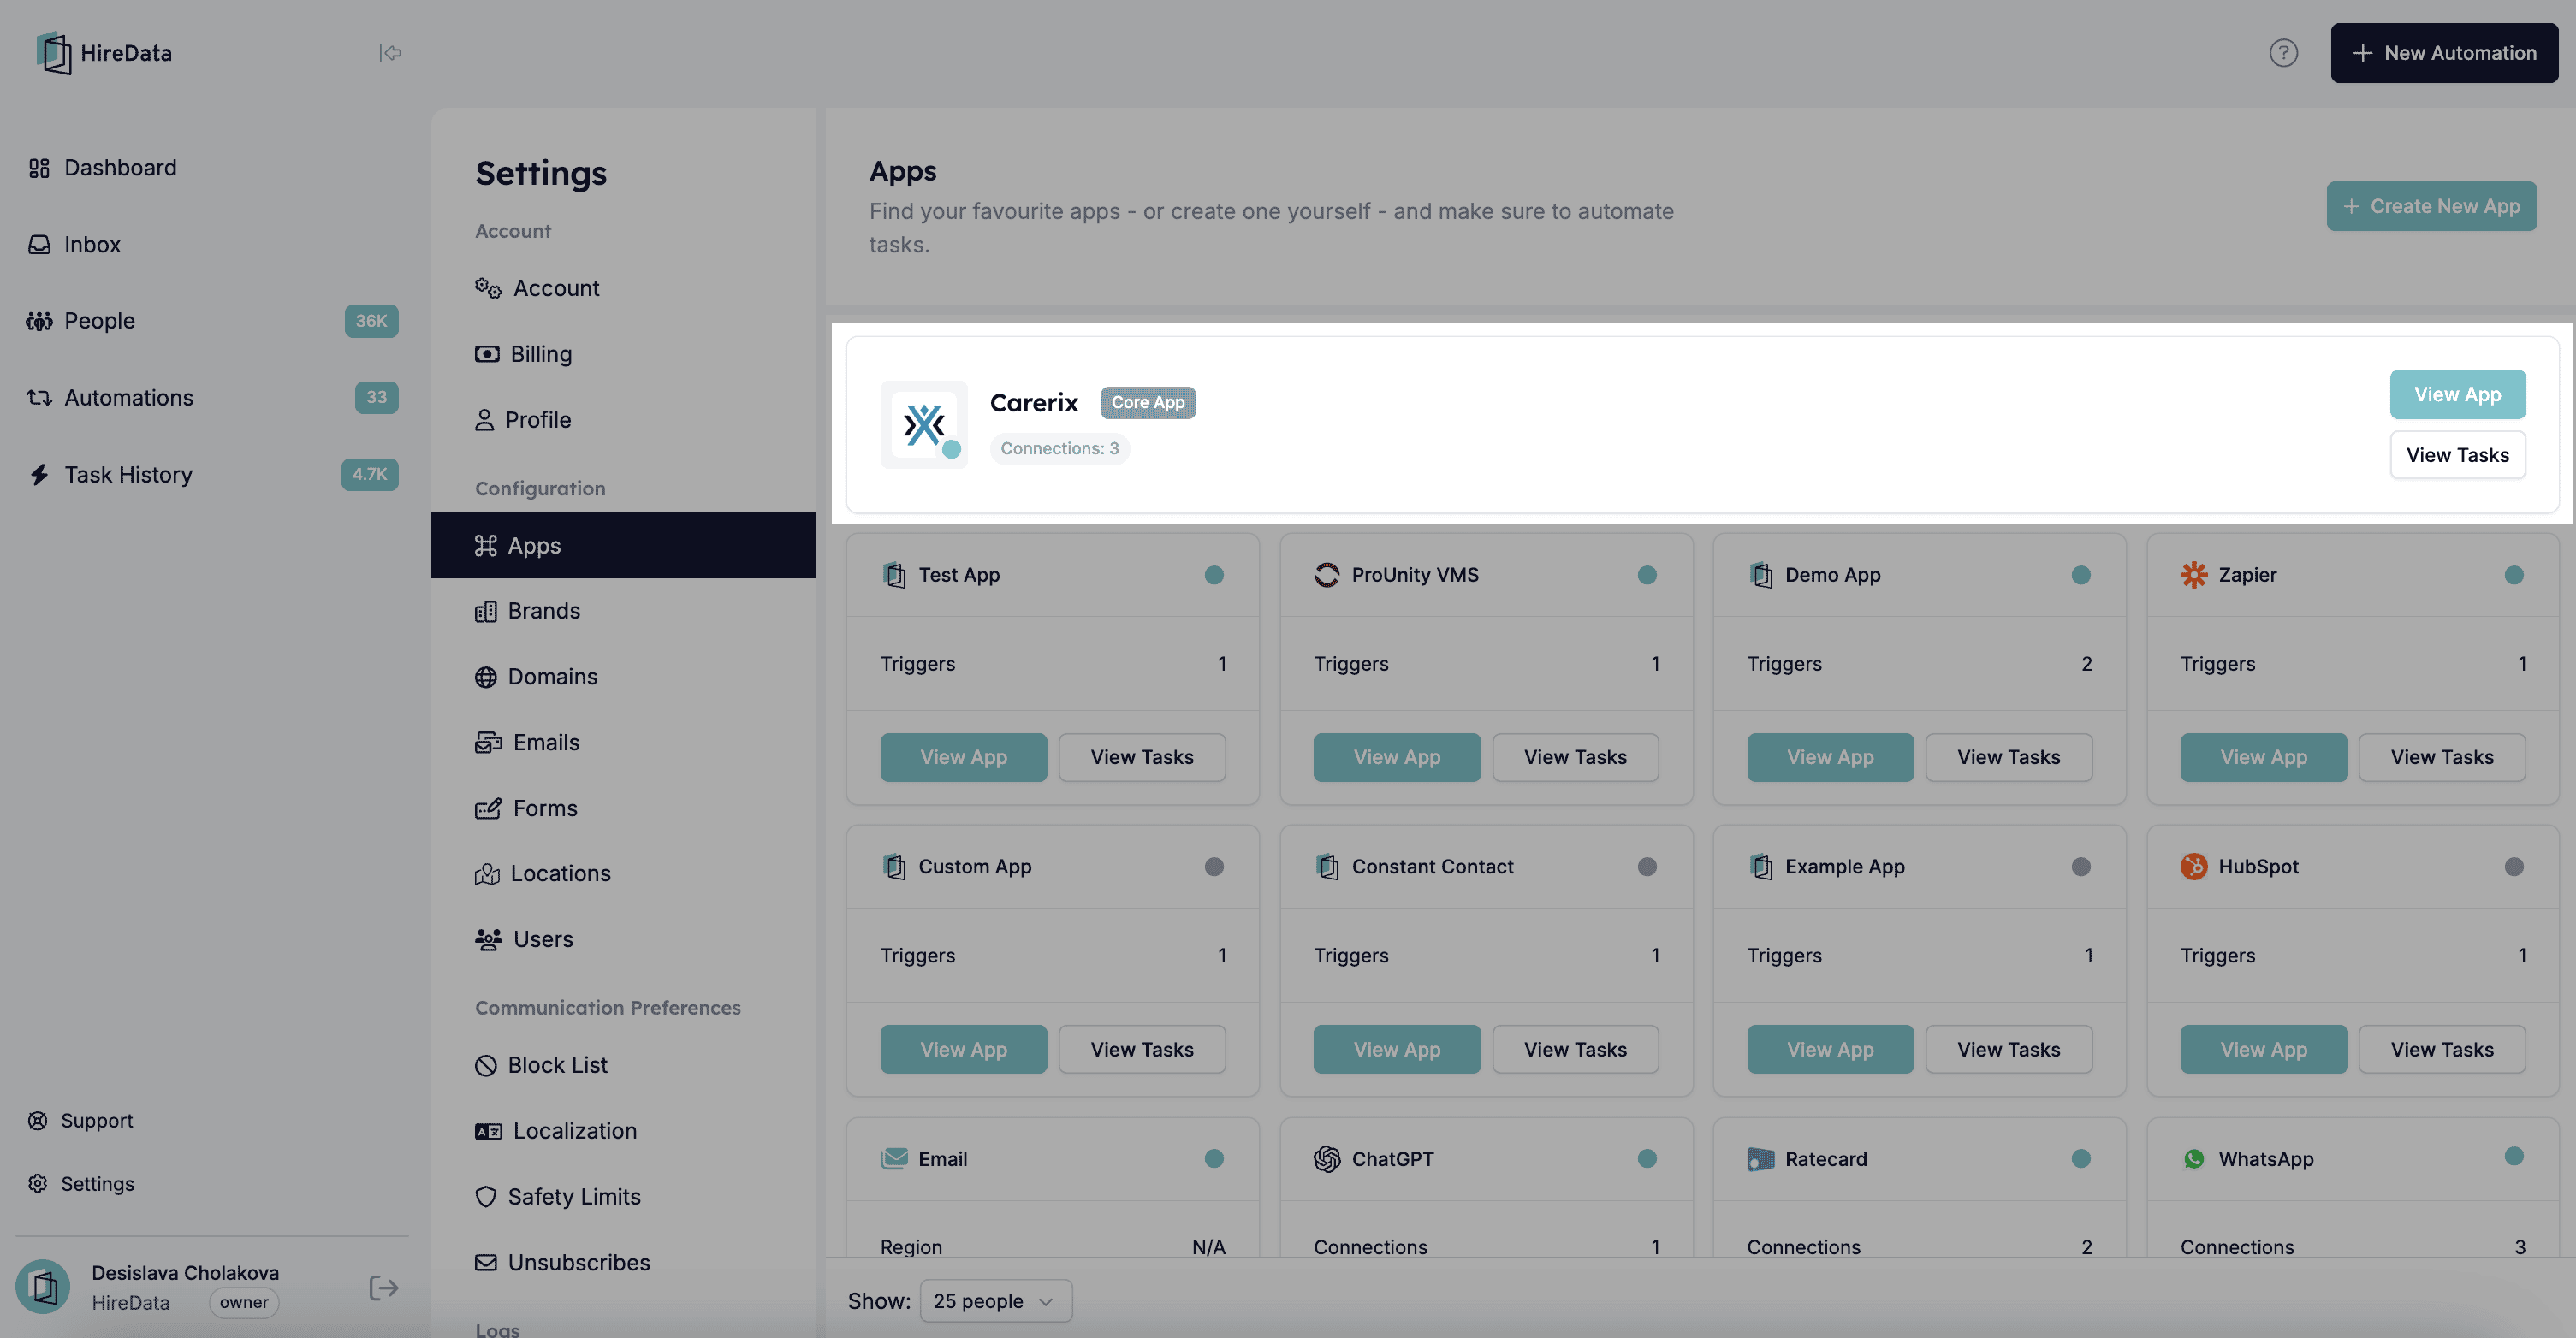This screenshot has width=2576, height=1338.
Task: Click the user avatar at bottom left
Action: point(43,1287)
